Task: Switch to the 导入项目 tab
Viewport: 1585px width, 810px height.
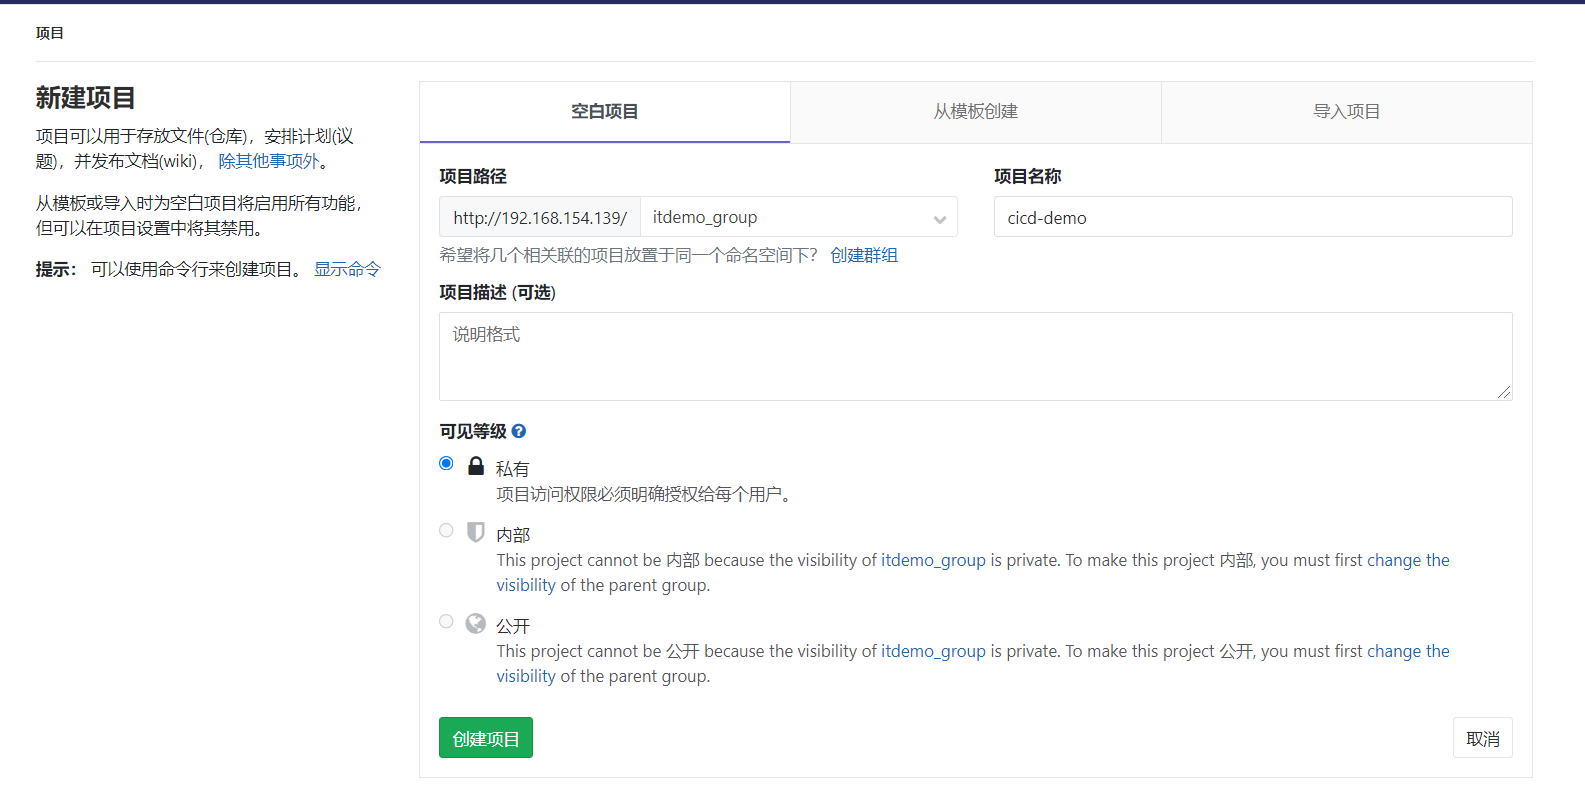Action: [1347, 112]
